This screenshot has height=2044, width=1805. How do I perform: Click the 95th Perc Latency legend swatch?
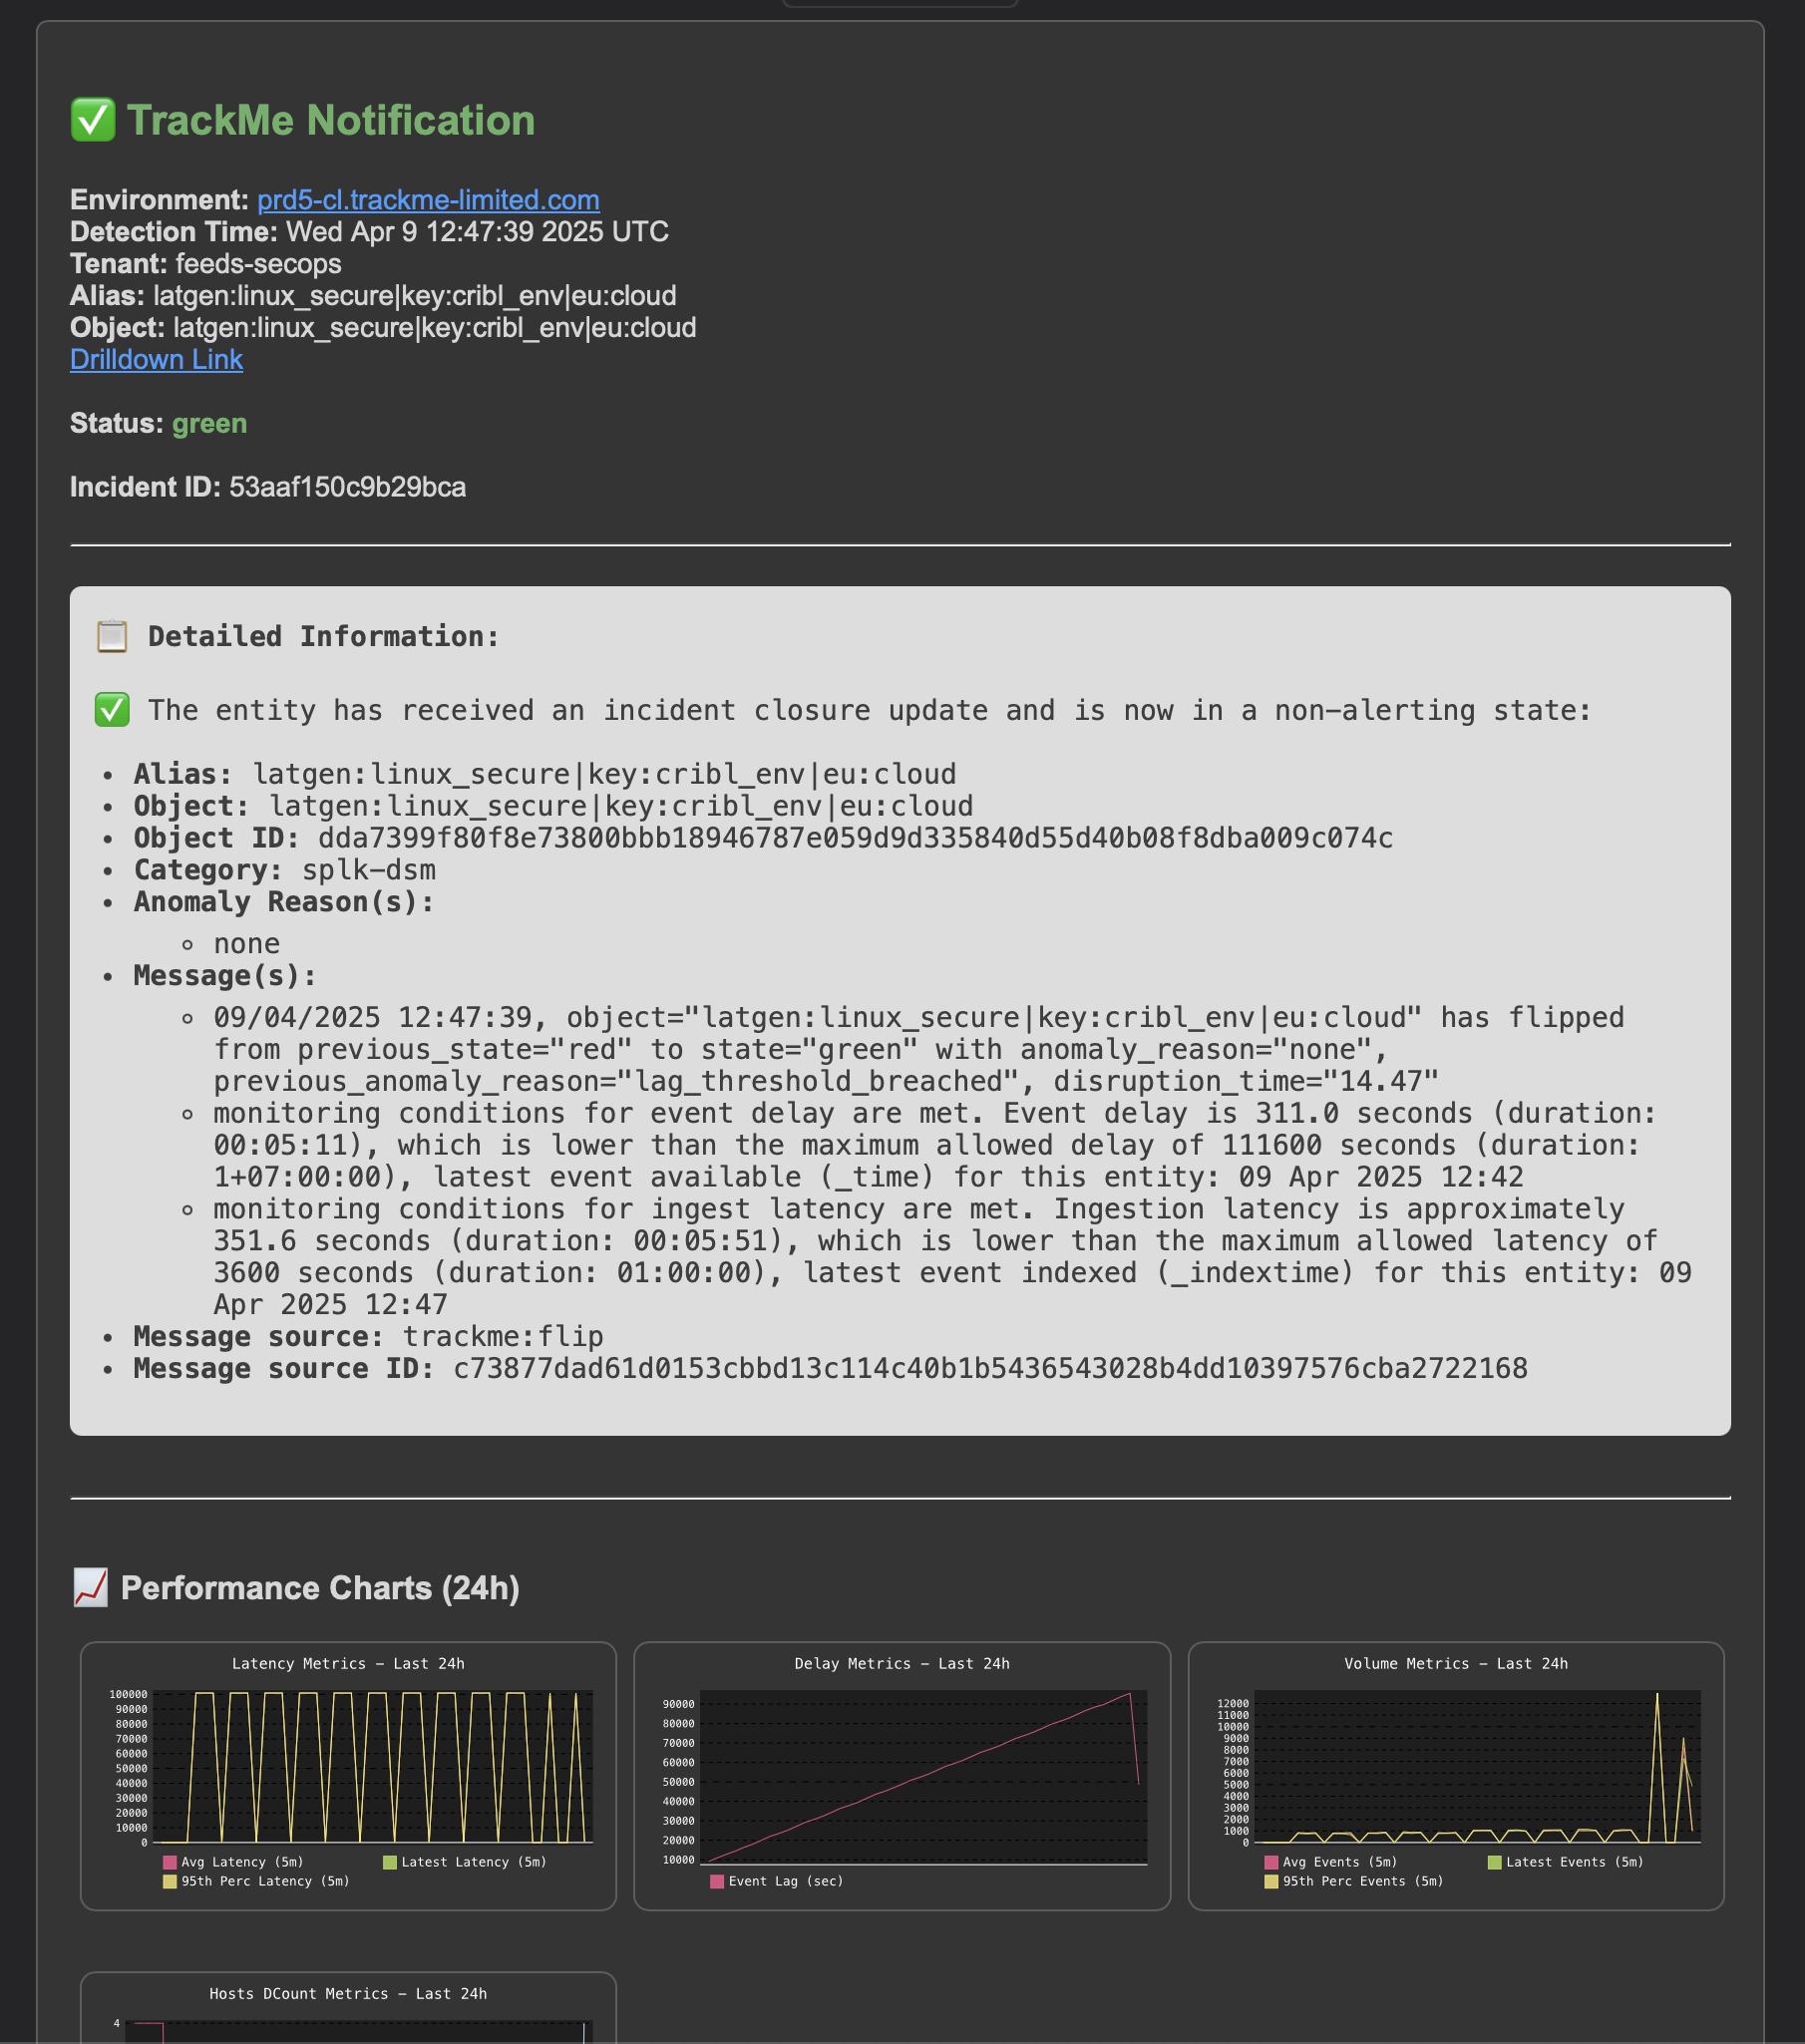coord(170,1881)
